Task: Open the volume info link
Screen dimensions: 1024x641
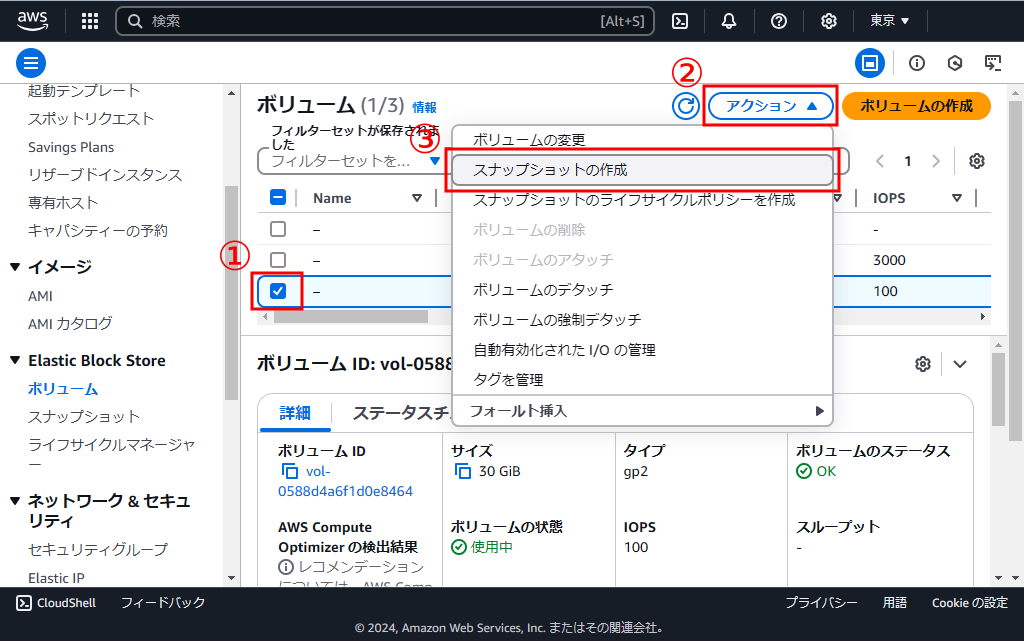Action: click(424, 107)
